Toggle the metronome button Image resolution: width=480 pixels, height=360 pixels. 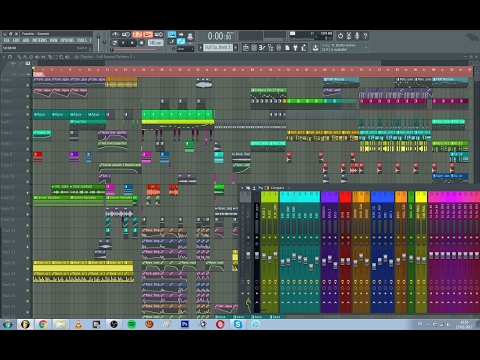click(x=115, y=34)
